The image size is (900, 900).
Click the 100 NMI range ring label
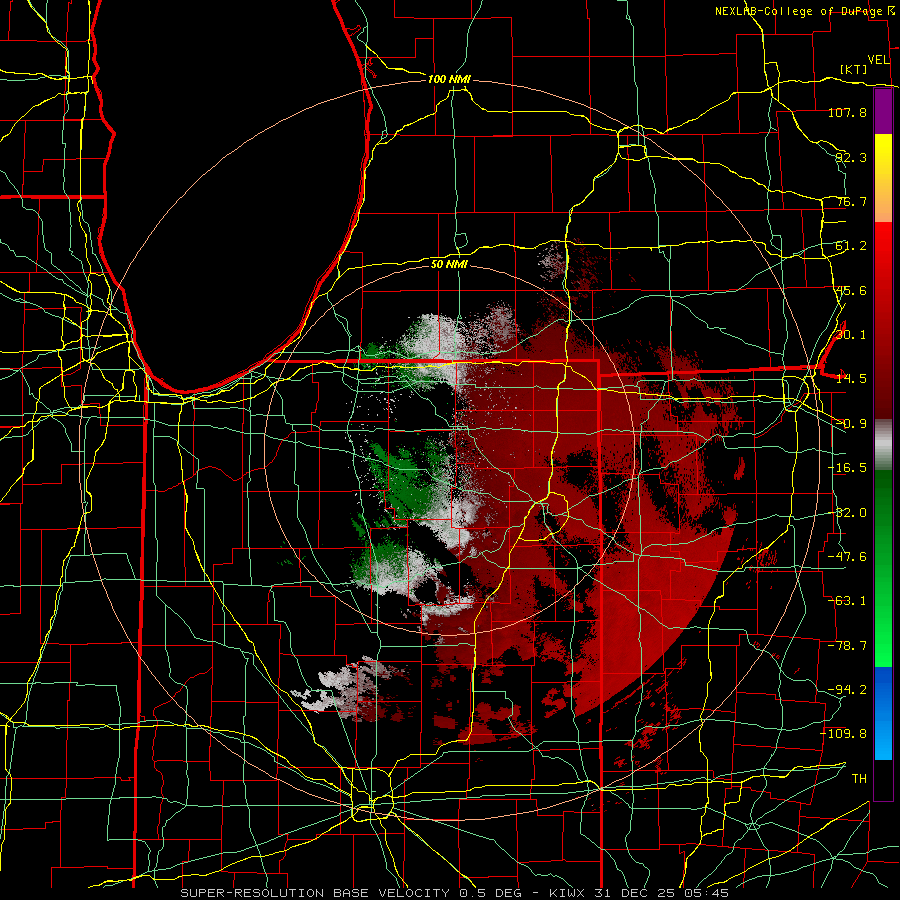pos(449,79)
